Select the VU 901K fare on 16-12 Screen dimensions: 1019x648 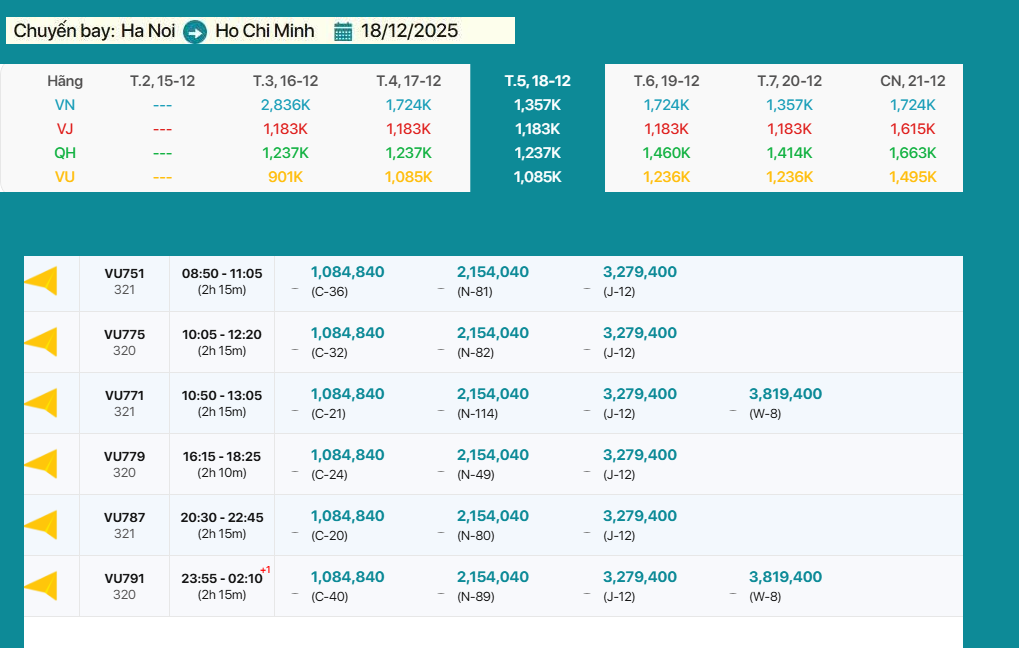tap(285, 177)
